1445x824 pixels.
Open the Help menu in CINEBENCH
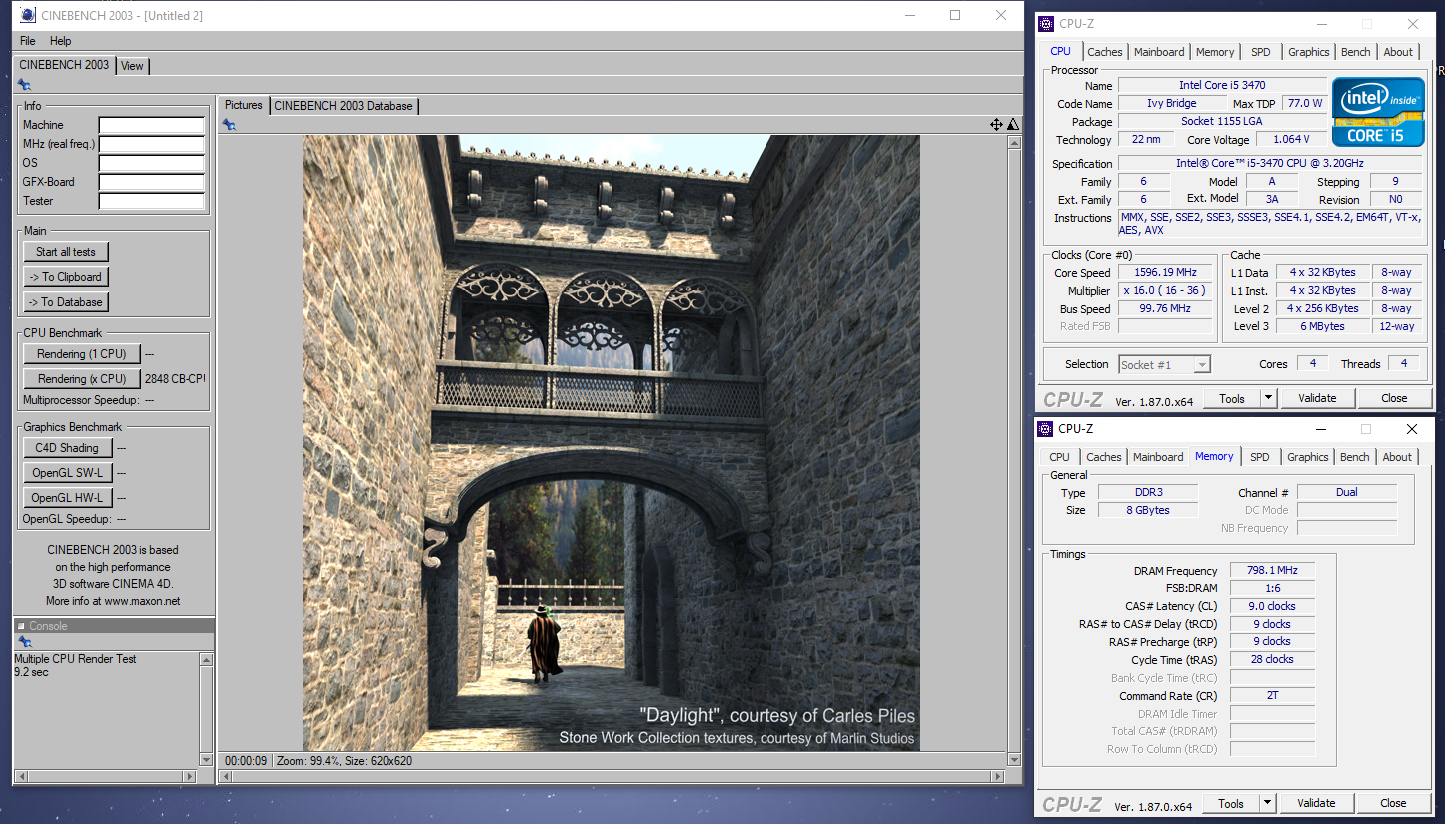click(x=61, y=41)
